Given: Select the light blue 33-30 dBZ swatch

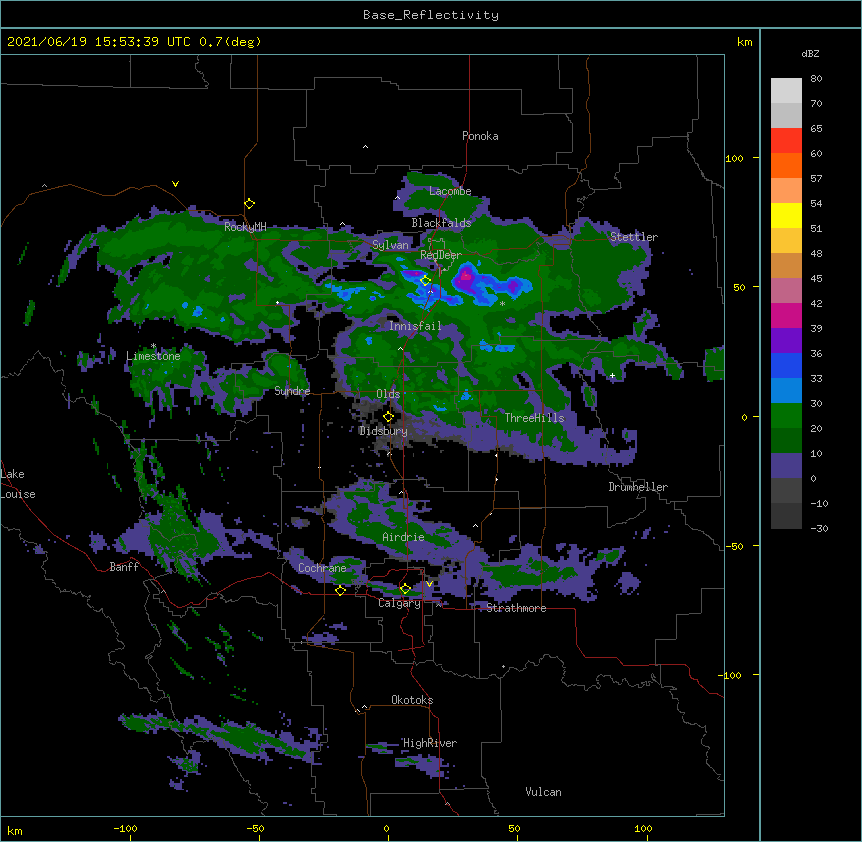Looking at the screenshot, I should pyautogui.click(x=786, y=391).
